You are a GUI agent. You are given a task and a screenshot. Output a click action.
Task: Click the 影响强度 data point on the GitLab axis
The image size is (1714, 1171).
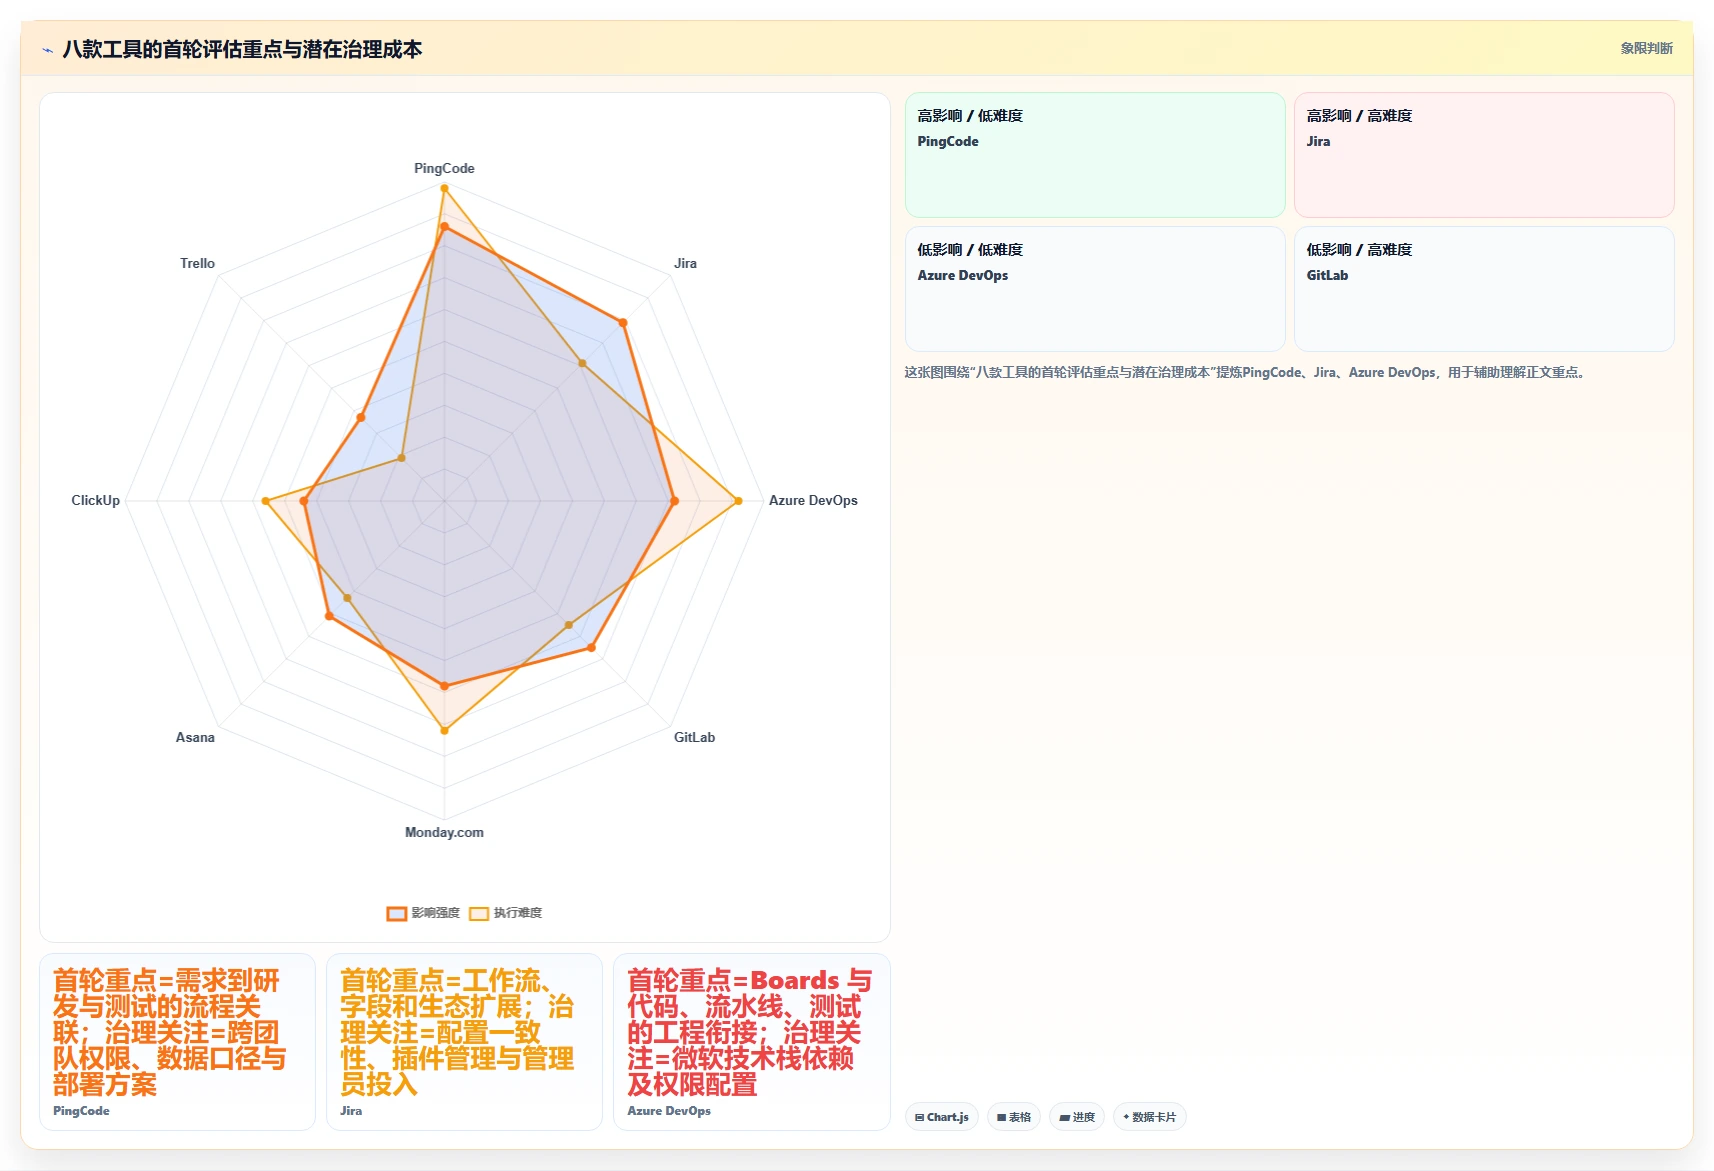(x=592, y=648)
